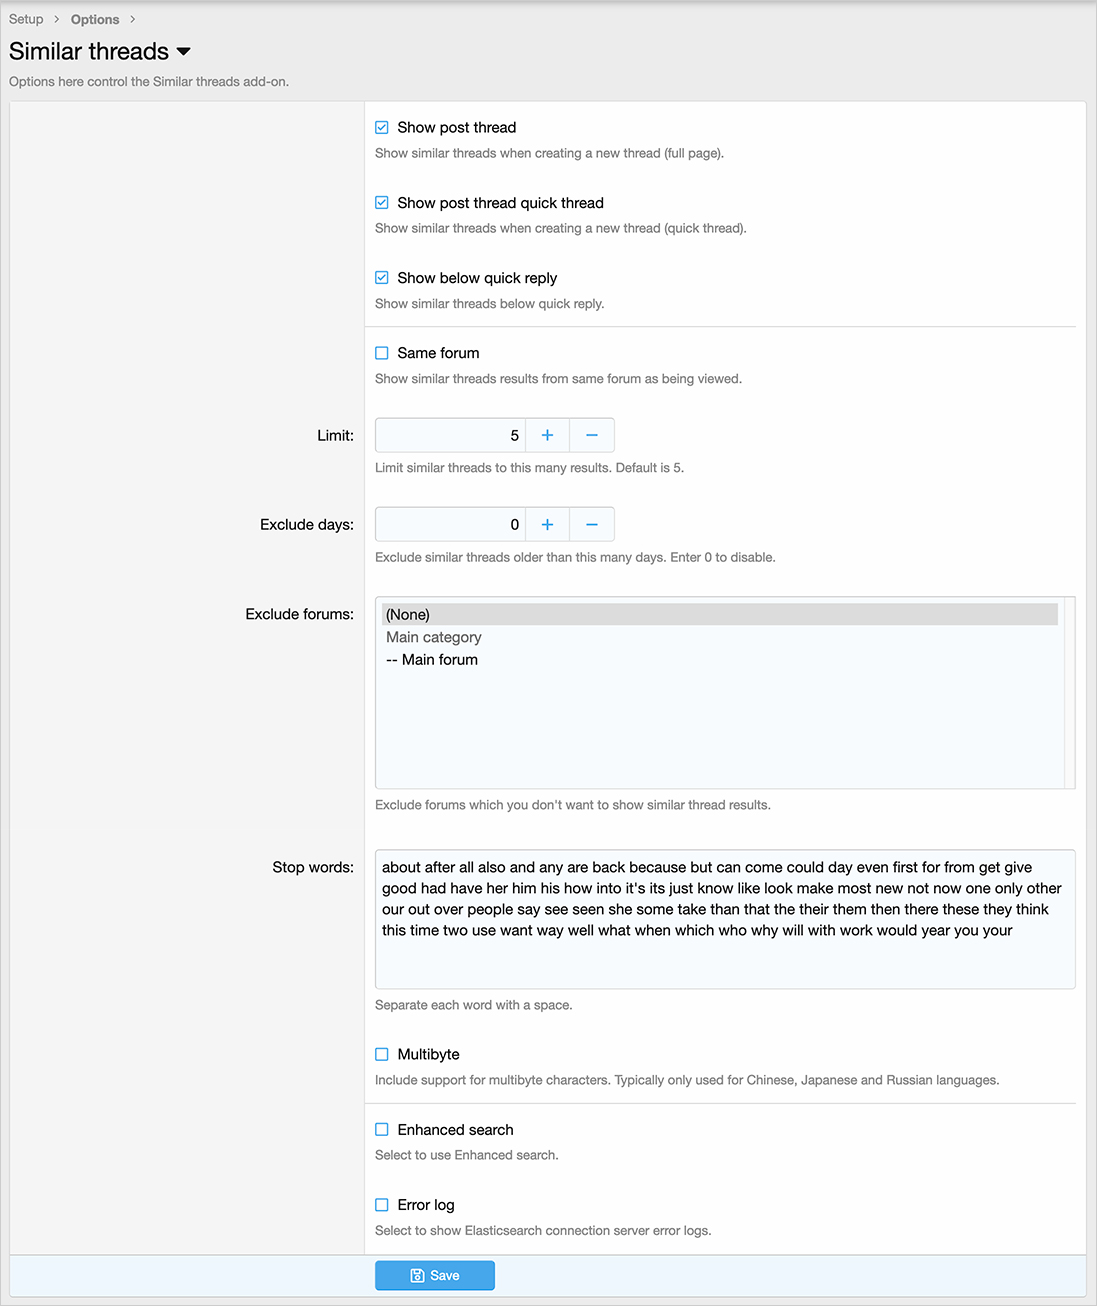
Task: Select (None) in Exclude forums list
Action: tap(408, 614)
